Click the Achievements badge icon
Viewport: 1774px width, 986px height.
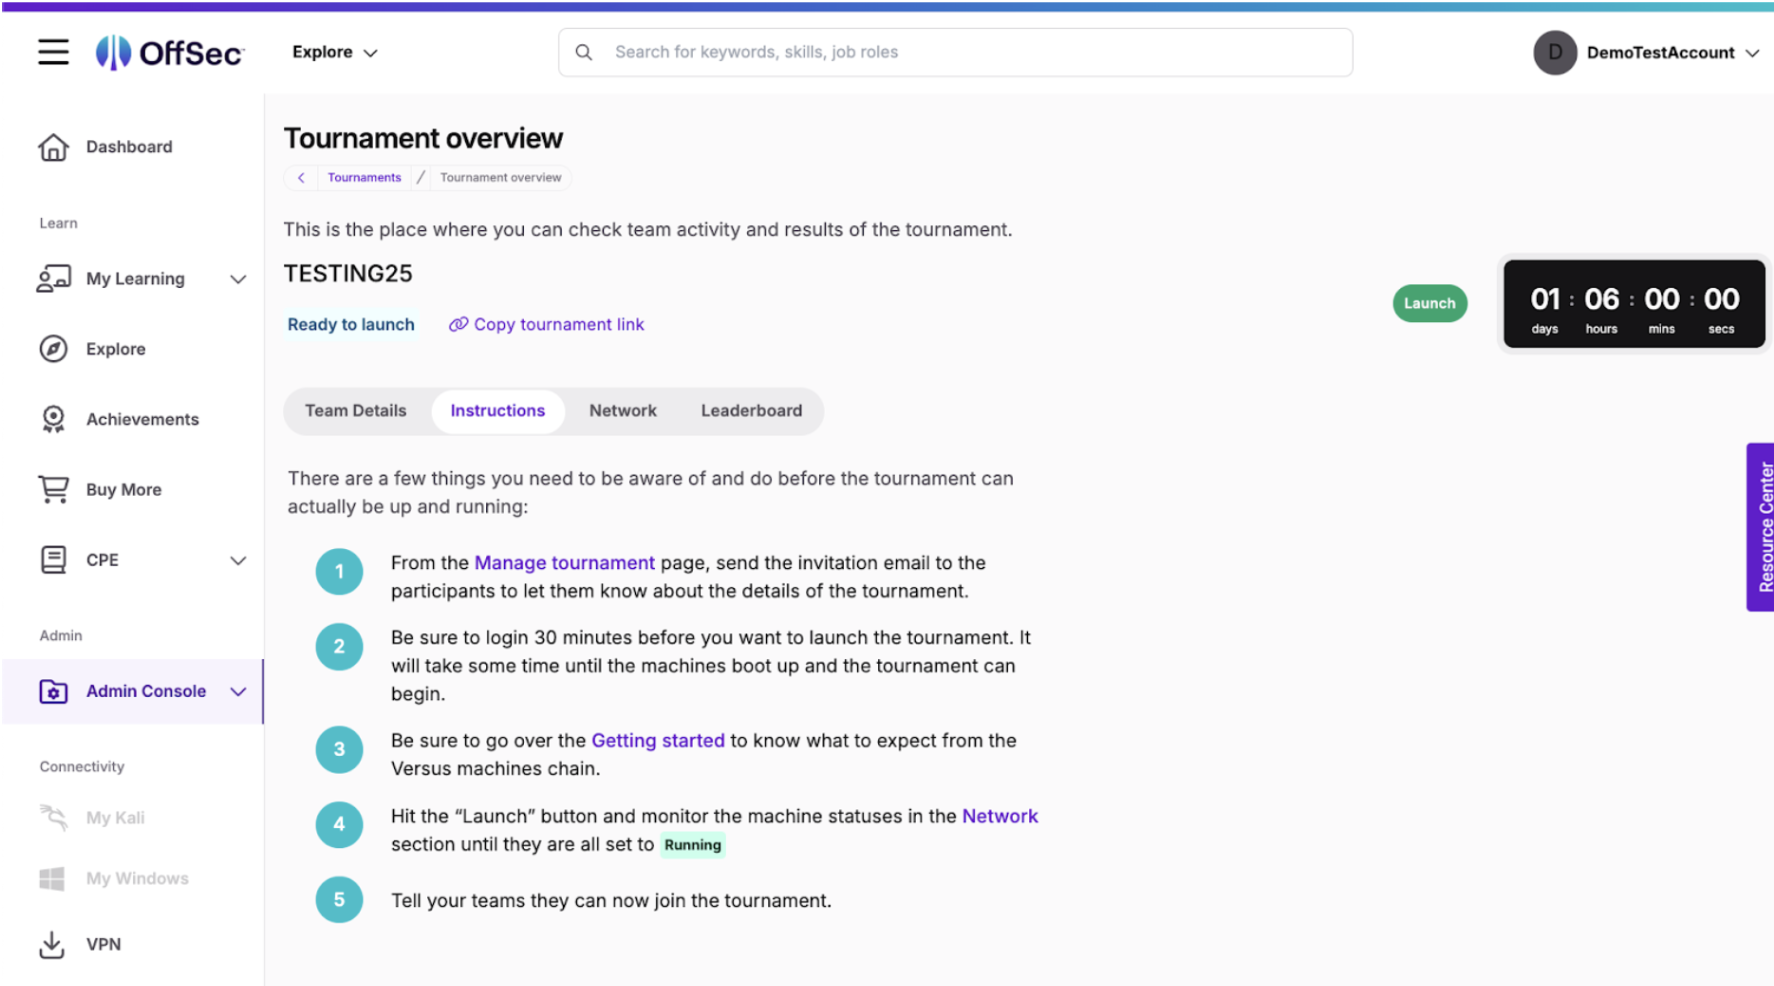(x=53, y=419)
